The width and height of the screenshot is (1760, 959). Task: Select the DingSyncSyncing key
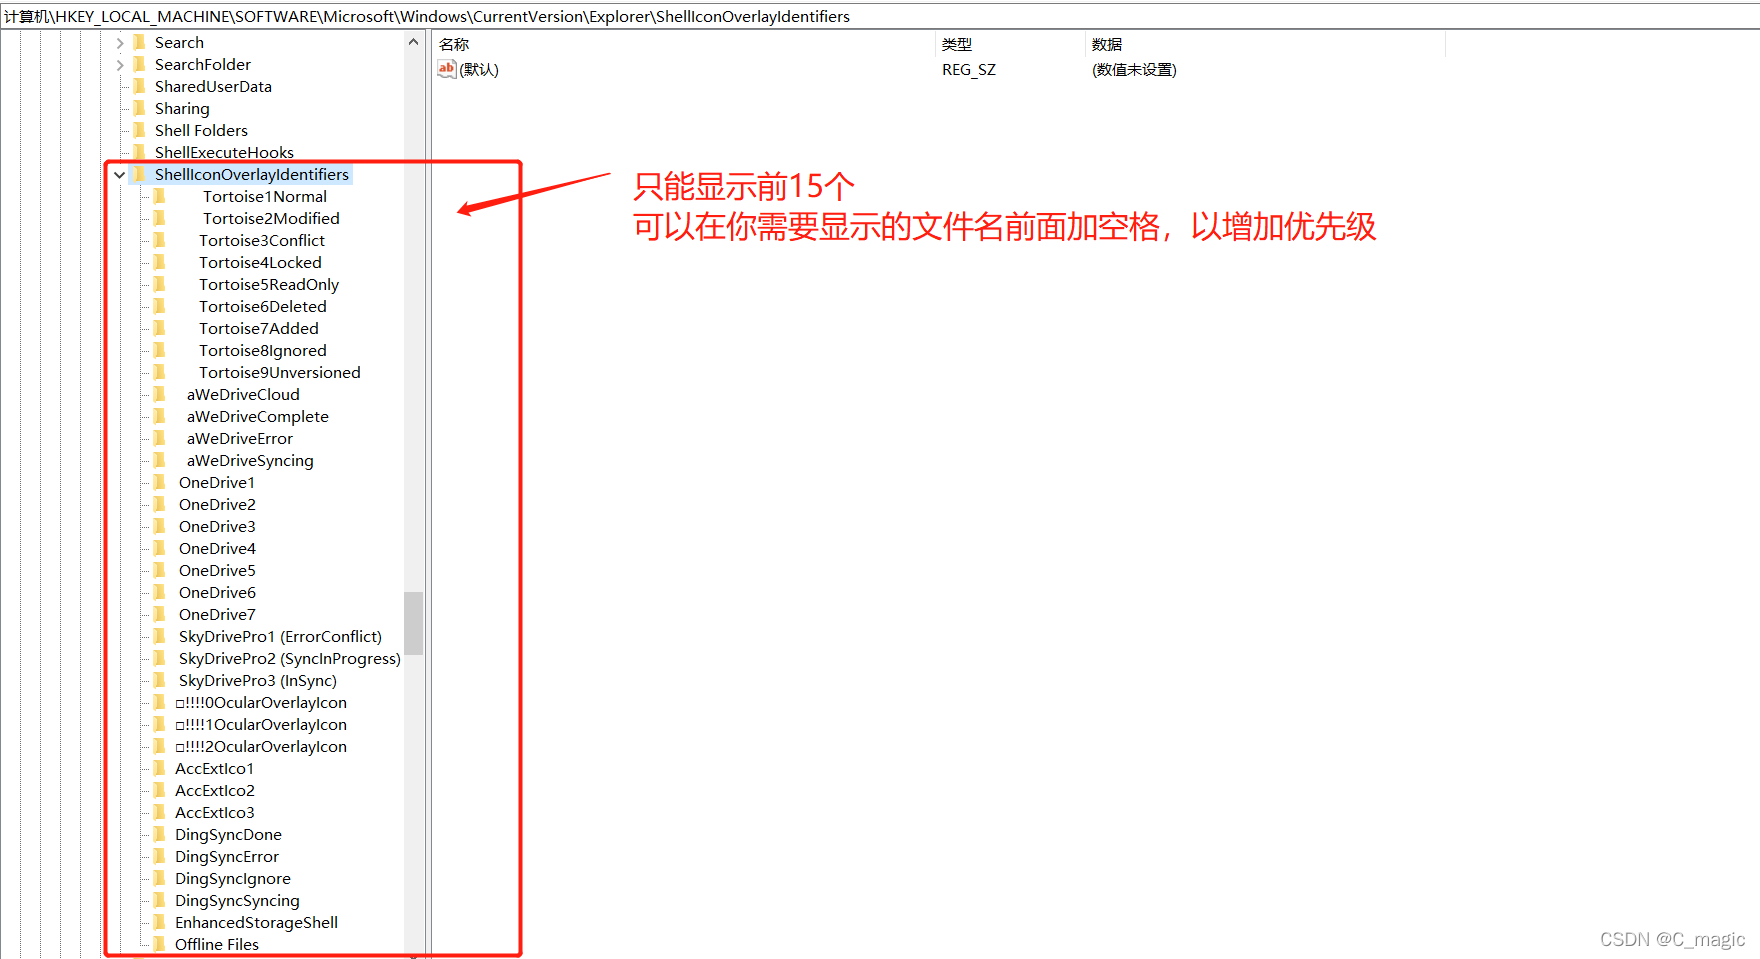237,900
